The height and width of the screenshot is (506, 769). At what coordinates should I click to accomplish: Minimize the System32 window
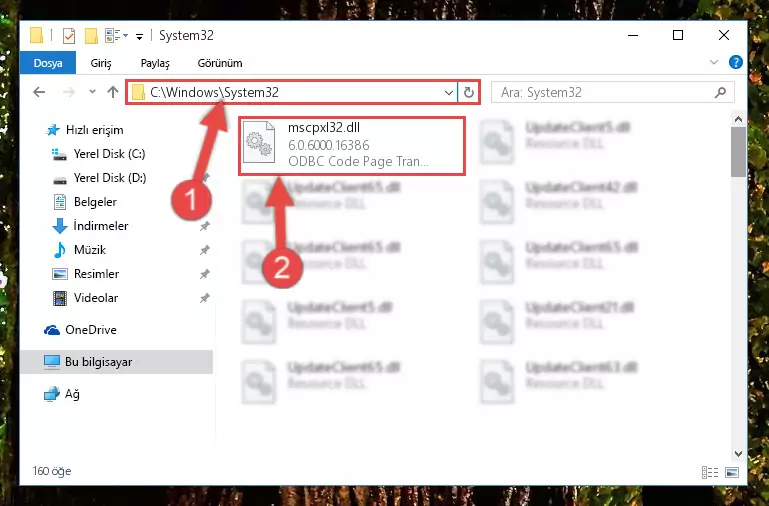click(x=633, y=35)
